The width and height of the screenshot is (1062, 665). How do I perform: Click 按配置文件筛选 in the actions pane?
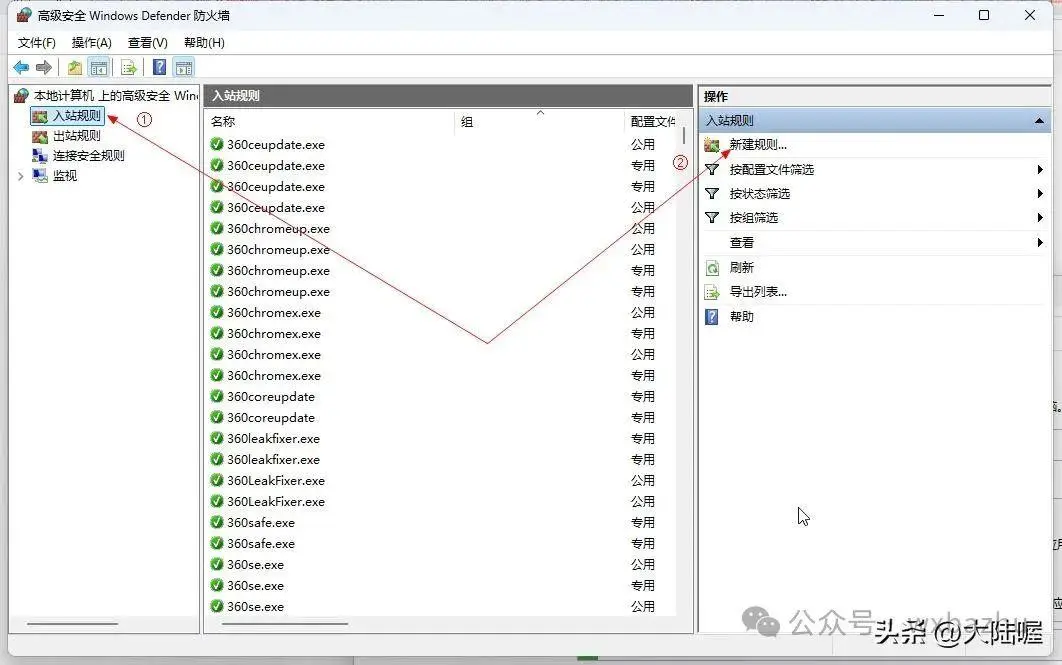coord(771,170)
